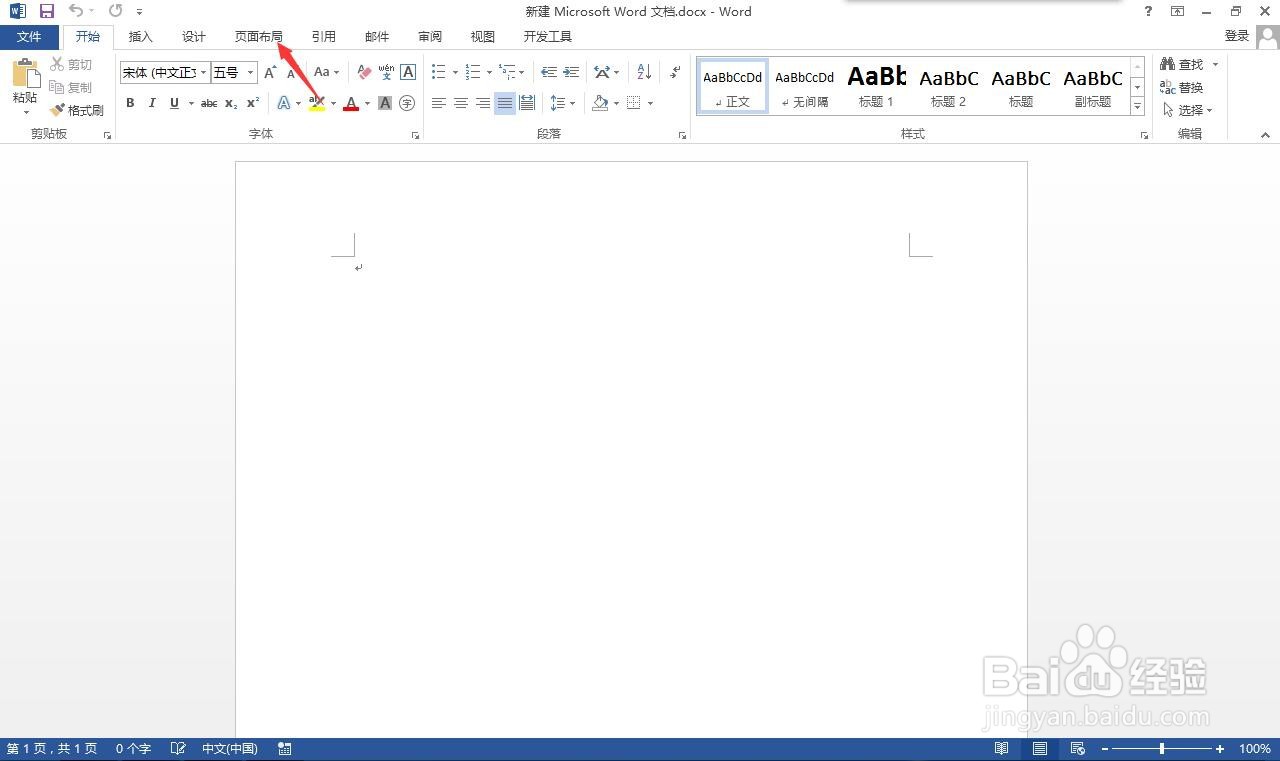Viewport: 1280px width, 761px height.
Task: Insert enclosed character icon
Action: [x=407, y=103]
